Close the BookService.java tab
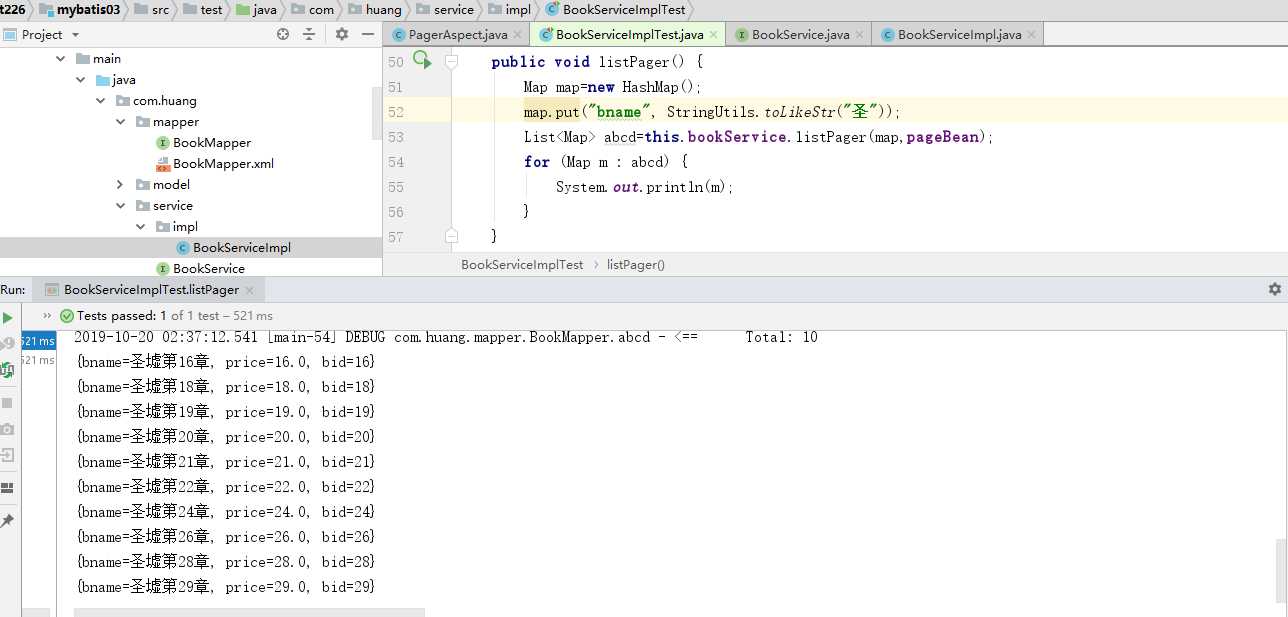Viewport: 1288px width, 617px height. click(860, 35)
